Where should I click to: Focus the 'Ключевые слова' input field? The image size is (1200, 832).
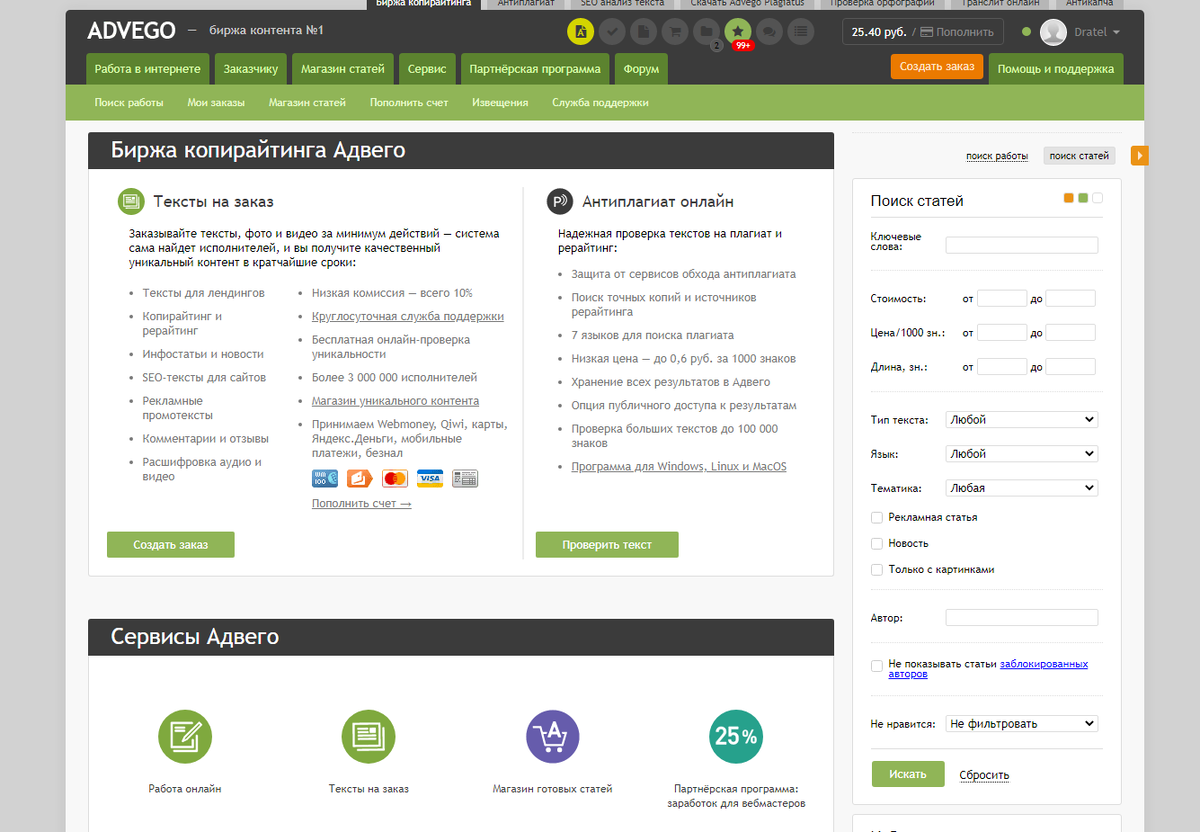1022,245
